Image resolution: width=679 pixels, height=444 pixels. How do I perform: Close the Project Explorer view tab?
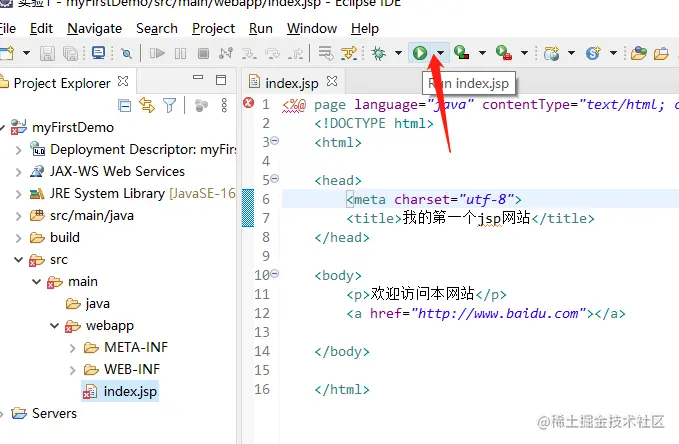point(123,81)
